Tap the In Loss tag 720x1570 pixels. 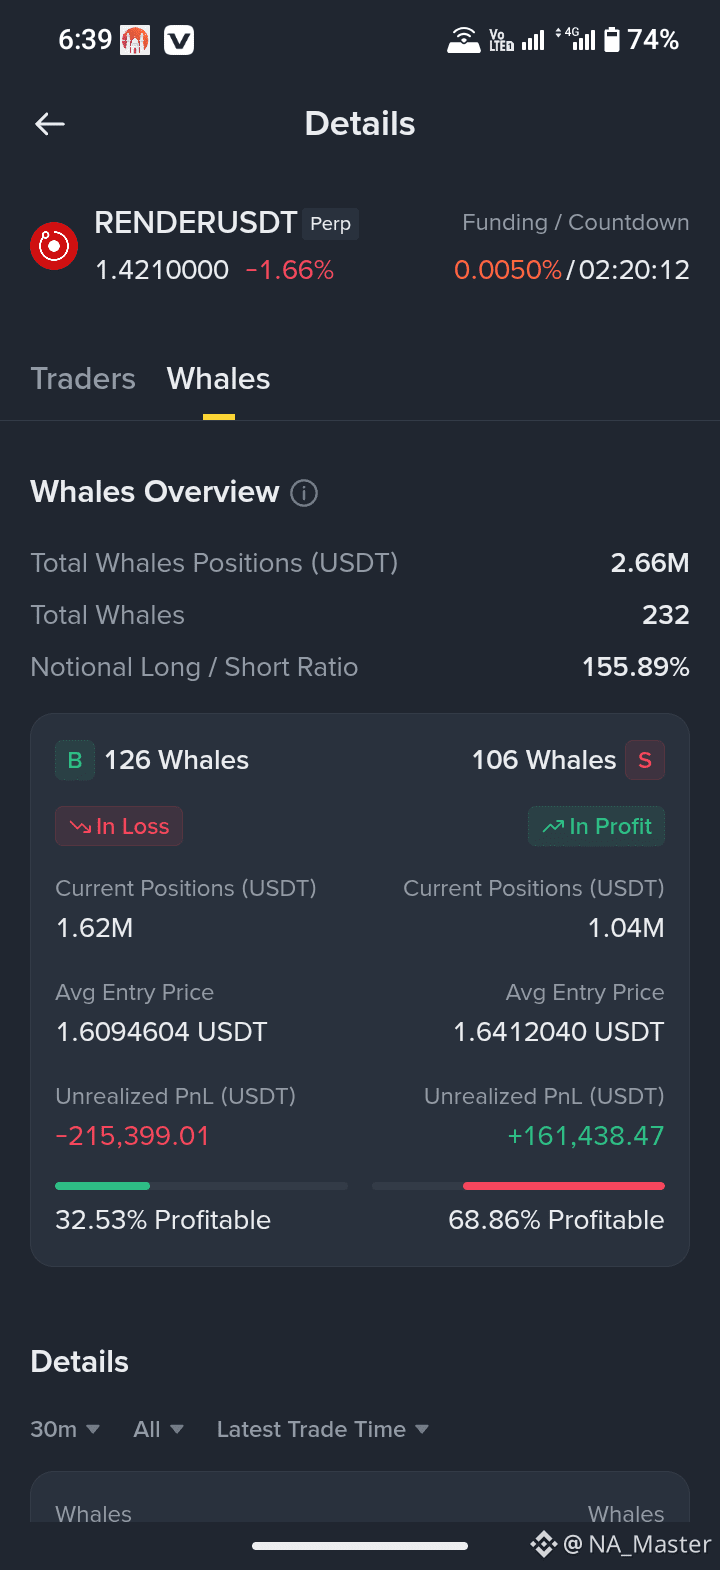click(x=119, y=826)
